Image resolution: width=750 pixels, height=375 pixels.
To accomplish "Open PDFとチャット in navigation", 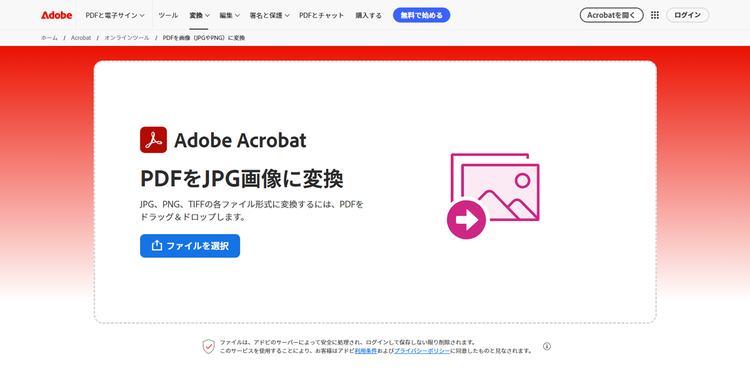I will [x=321, y=15].
